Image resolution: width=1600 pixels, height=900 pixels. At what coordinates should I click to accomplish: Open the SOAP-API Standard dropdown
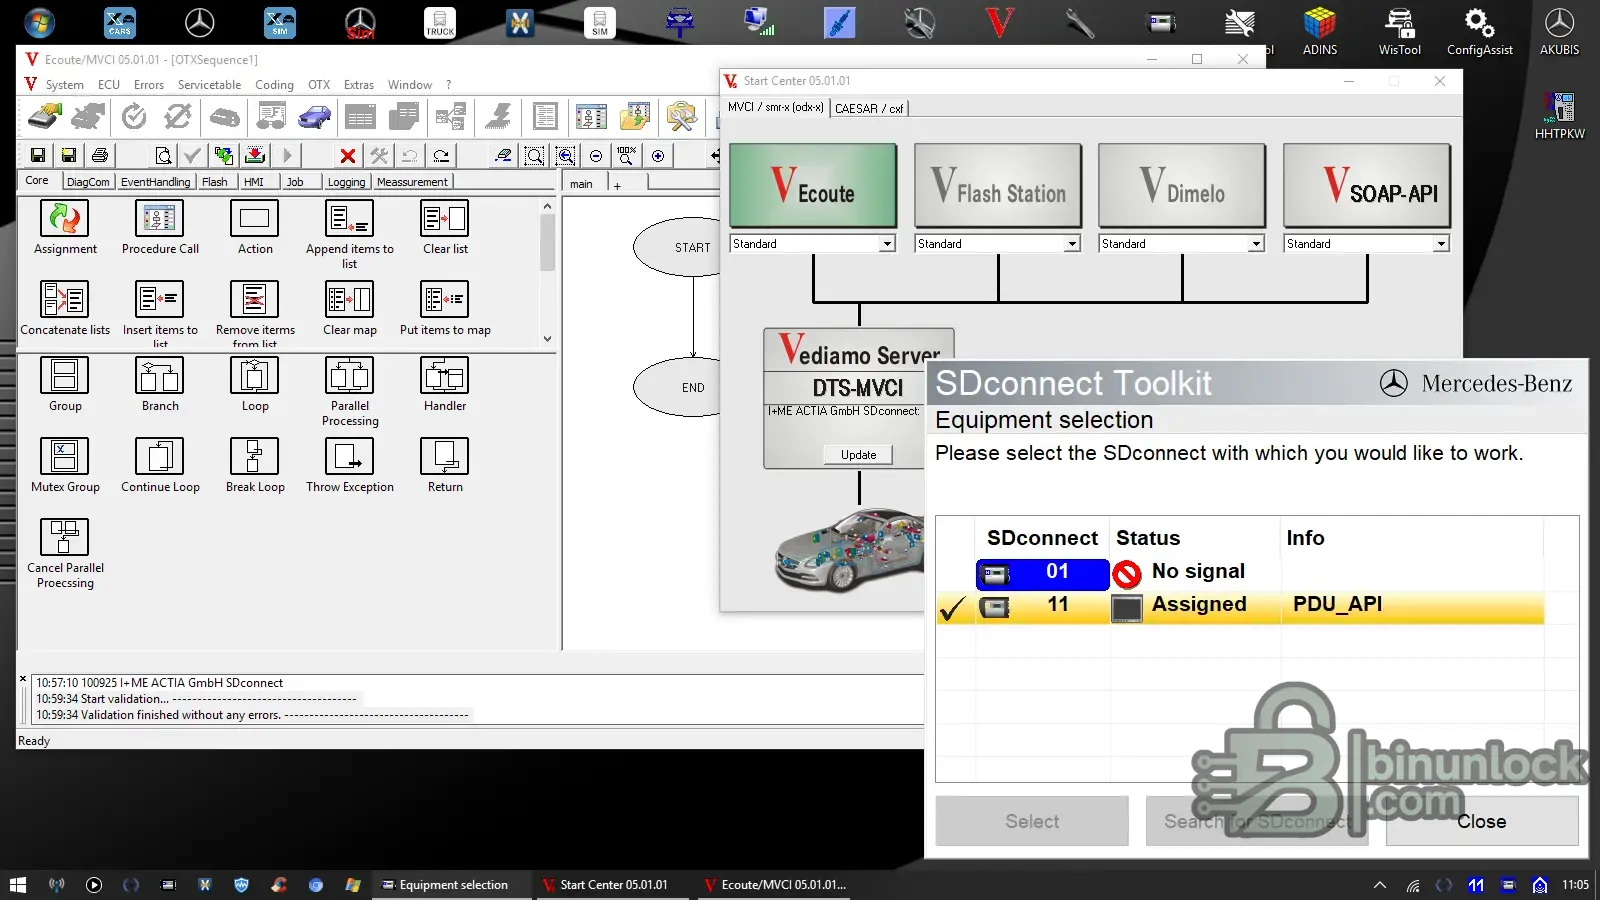click(1440, 244)
